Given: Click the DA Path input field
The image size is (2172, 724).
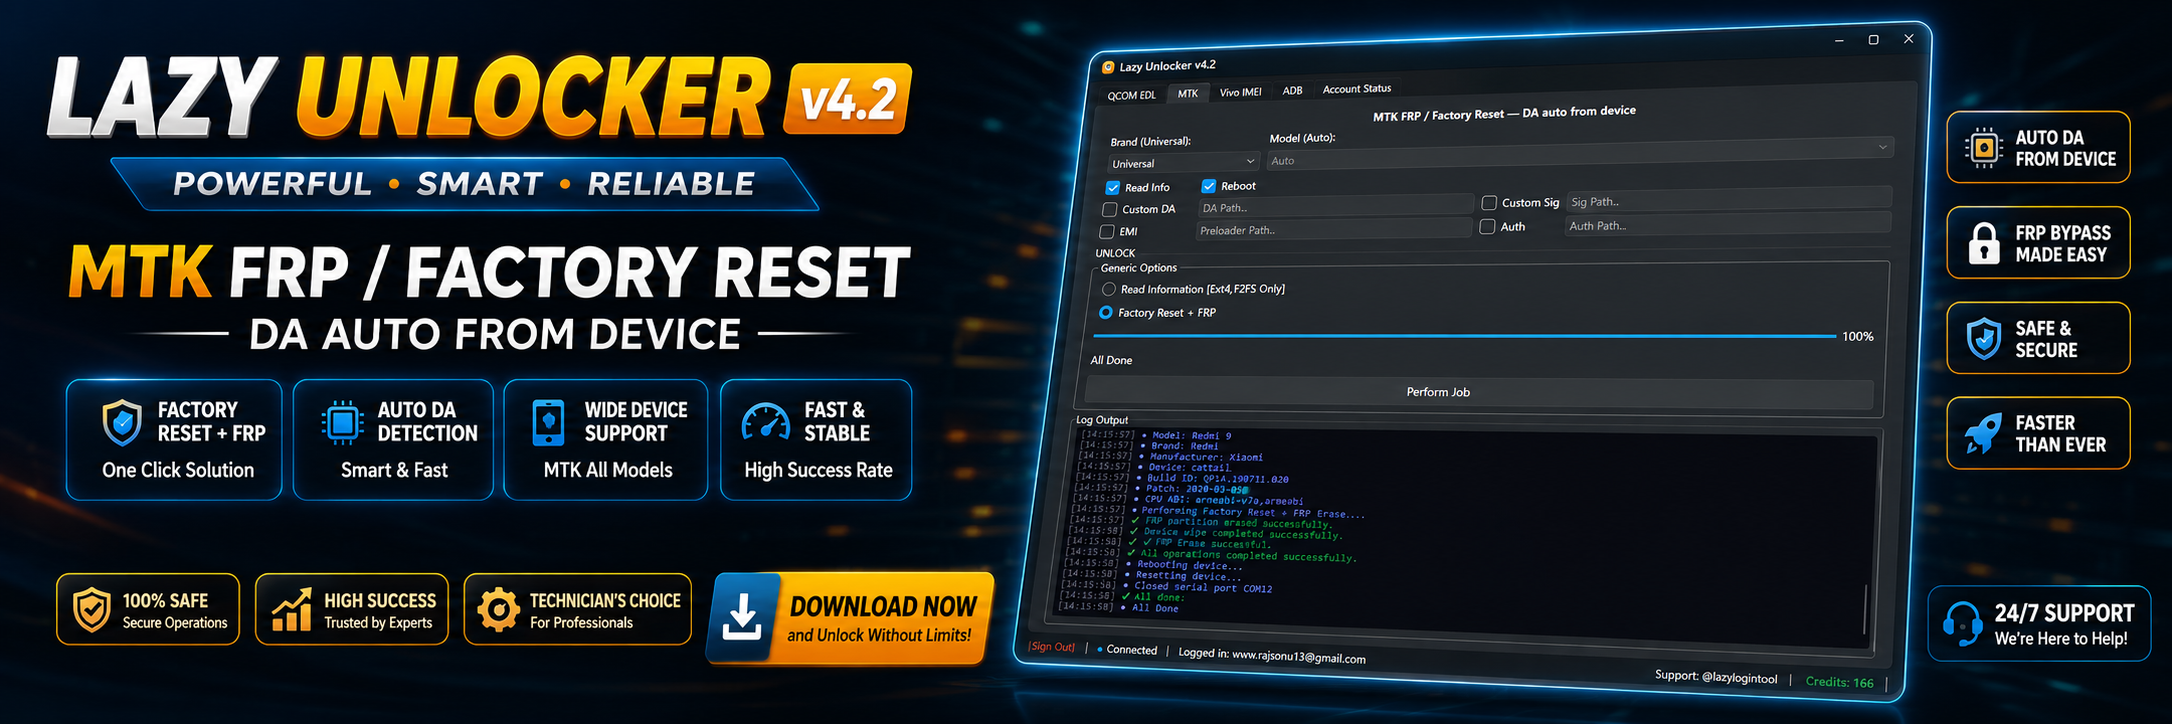Looking at the screenshot, I should coord(1335,207).
